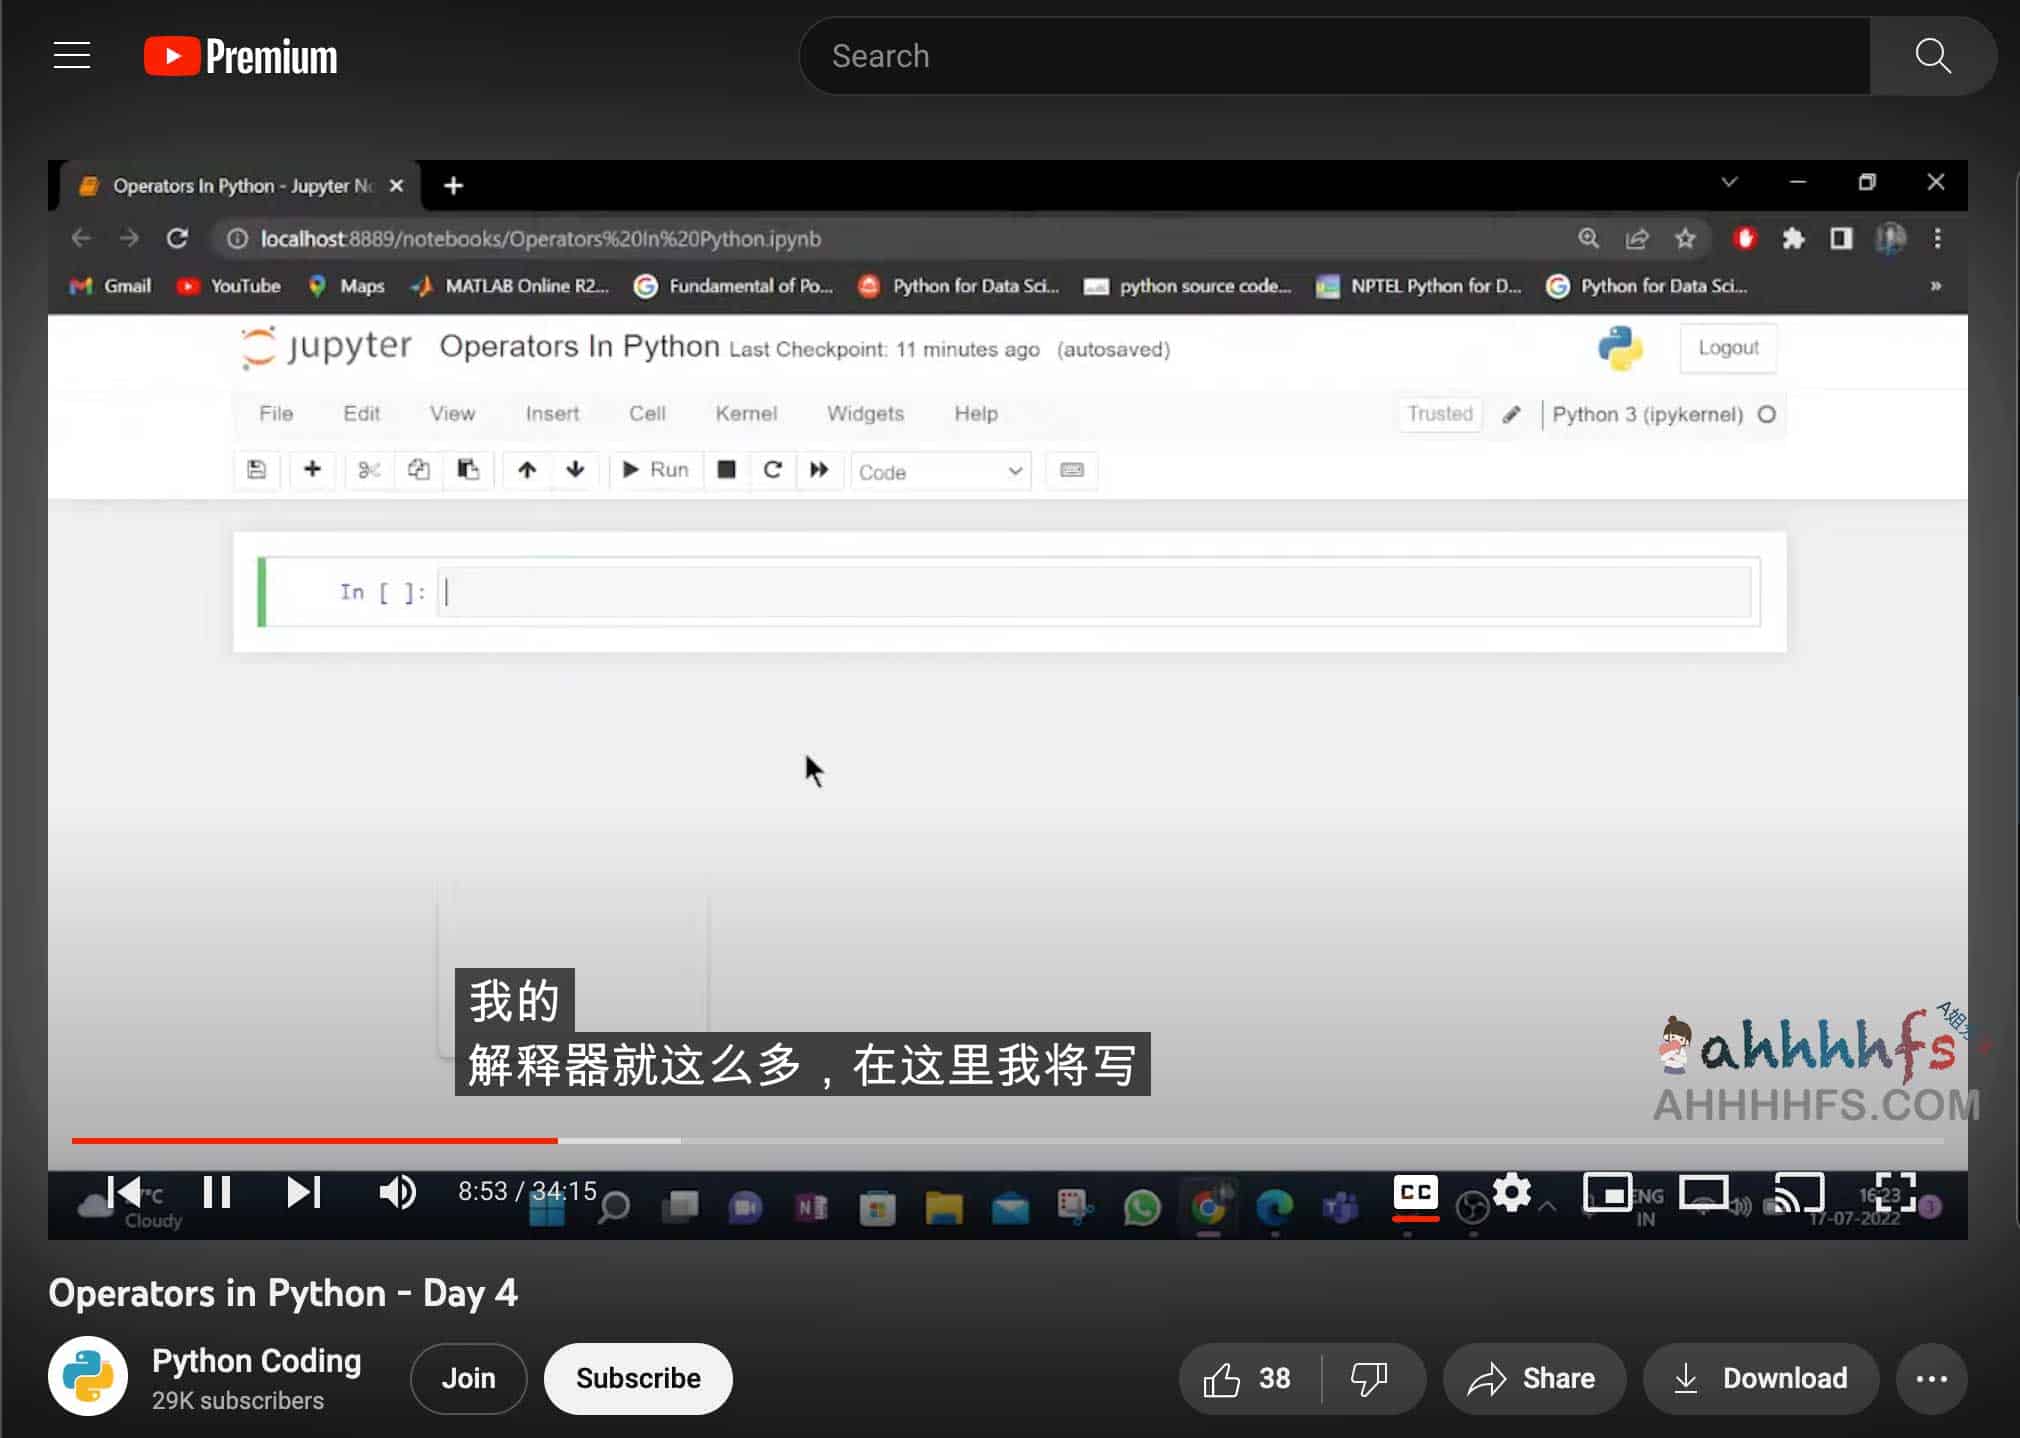Mute the video volume
2020x1438 pixels.
(x=397, y=1192)
